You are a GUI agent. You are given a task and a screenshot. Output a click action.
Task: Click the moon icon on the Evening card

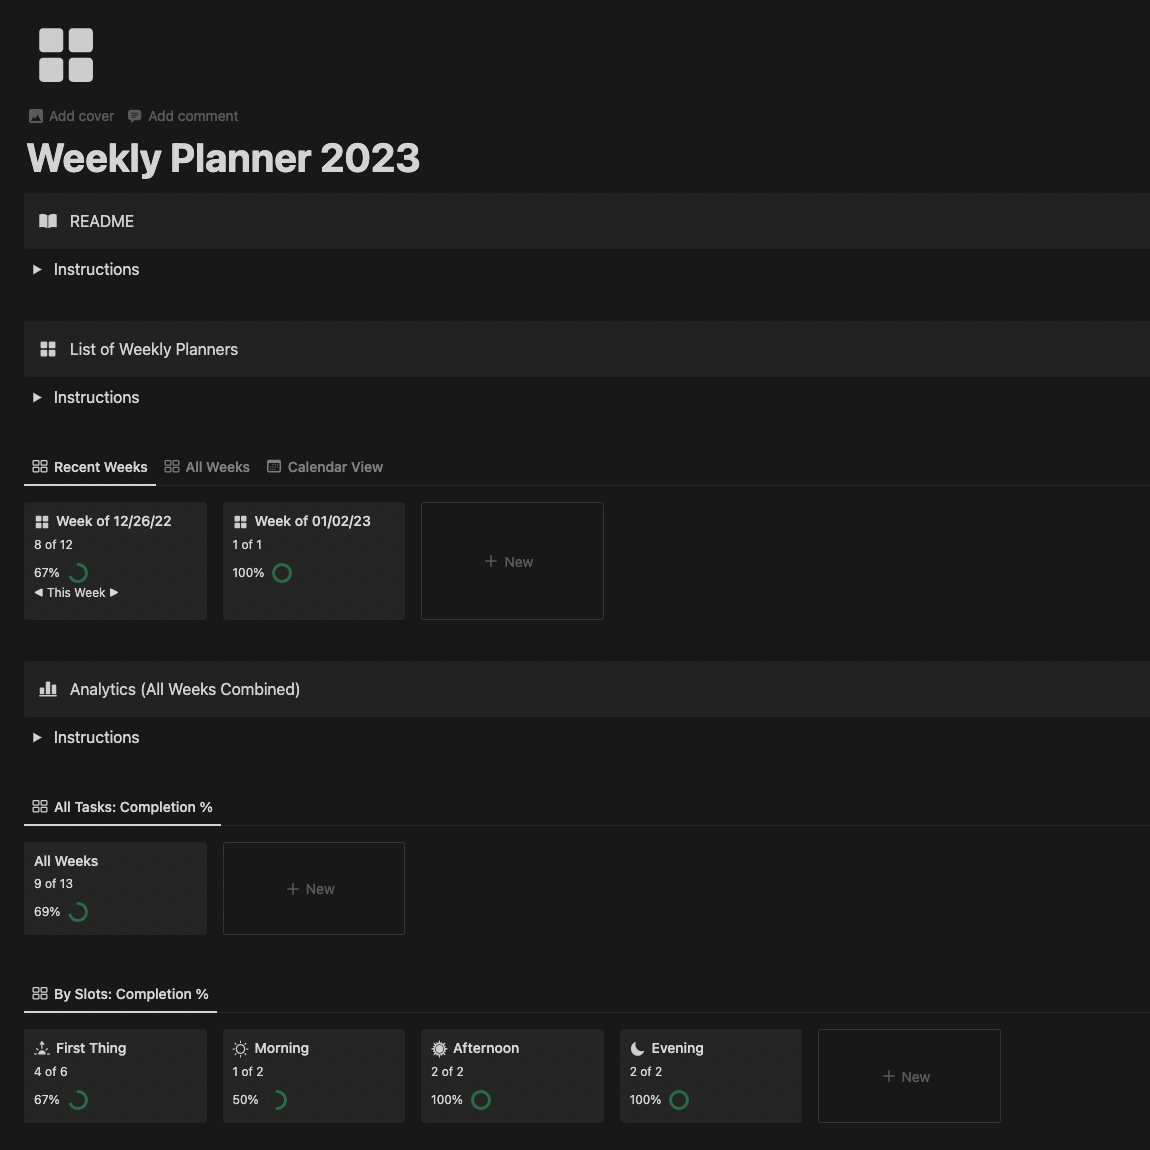(x=638, y=1048)
